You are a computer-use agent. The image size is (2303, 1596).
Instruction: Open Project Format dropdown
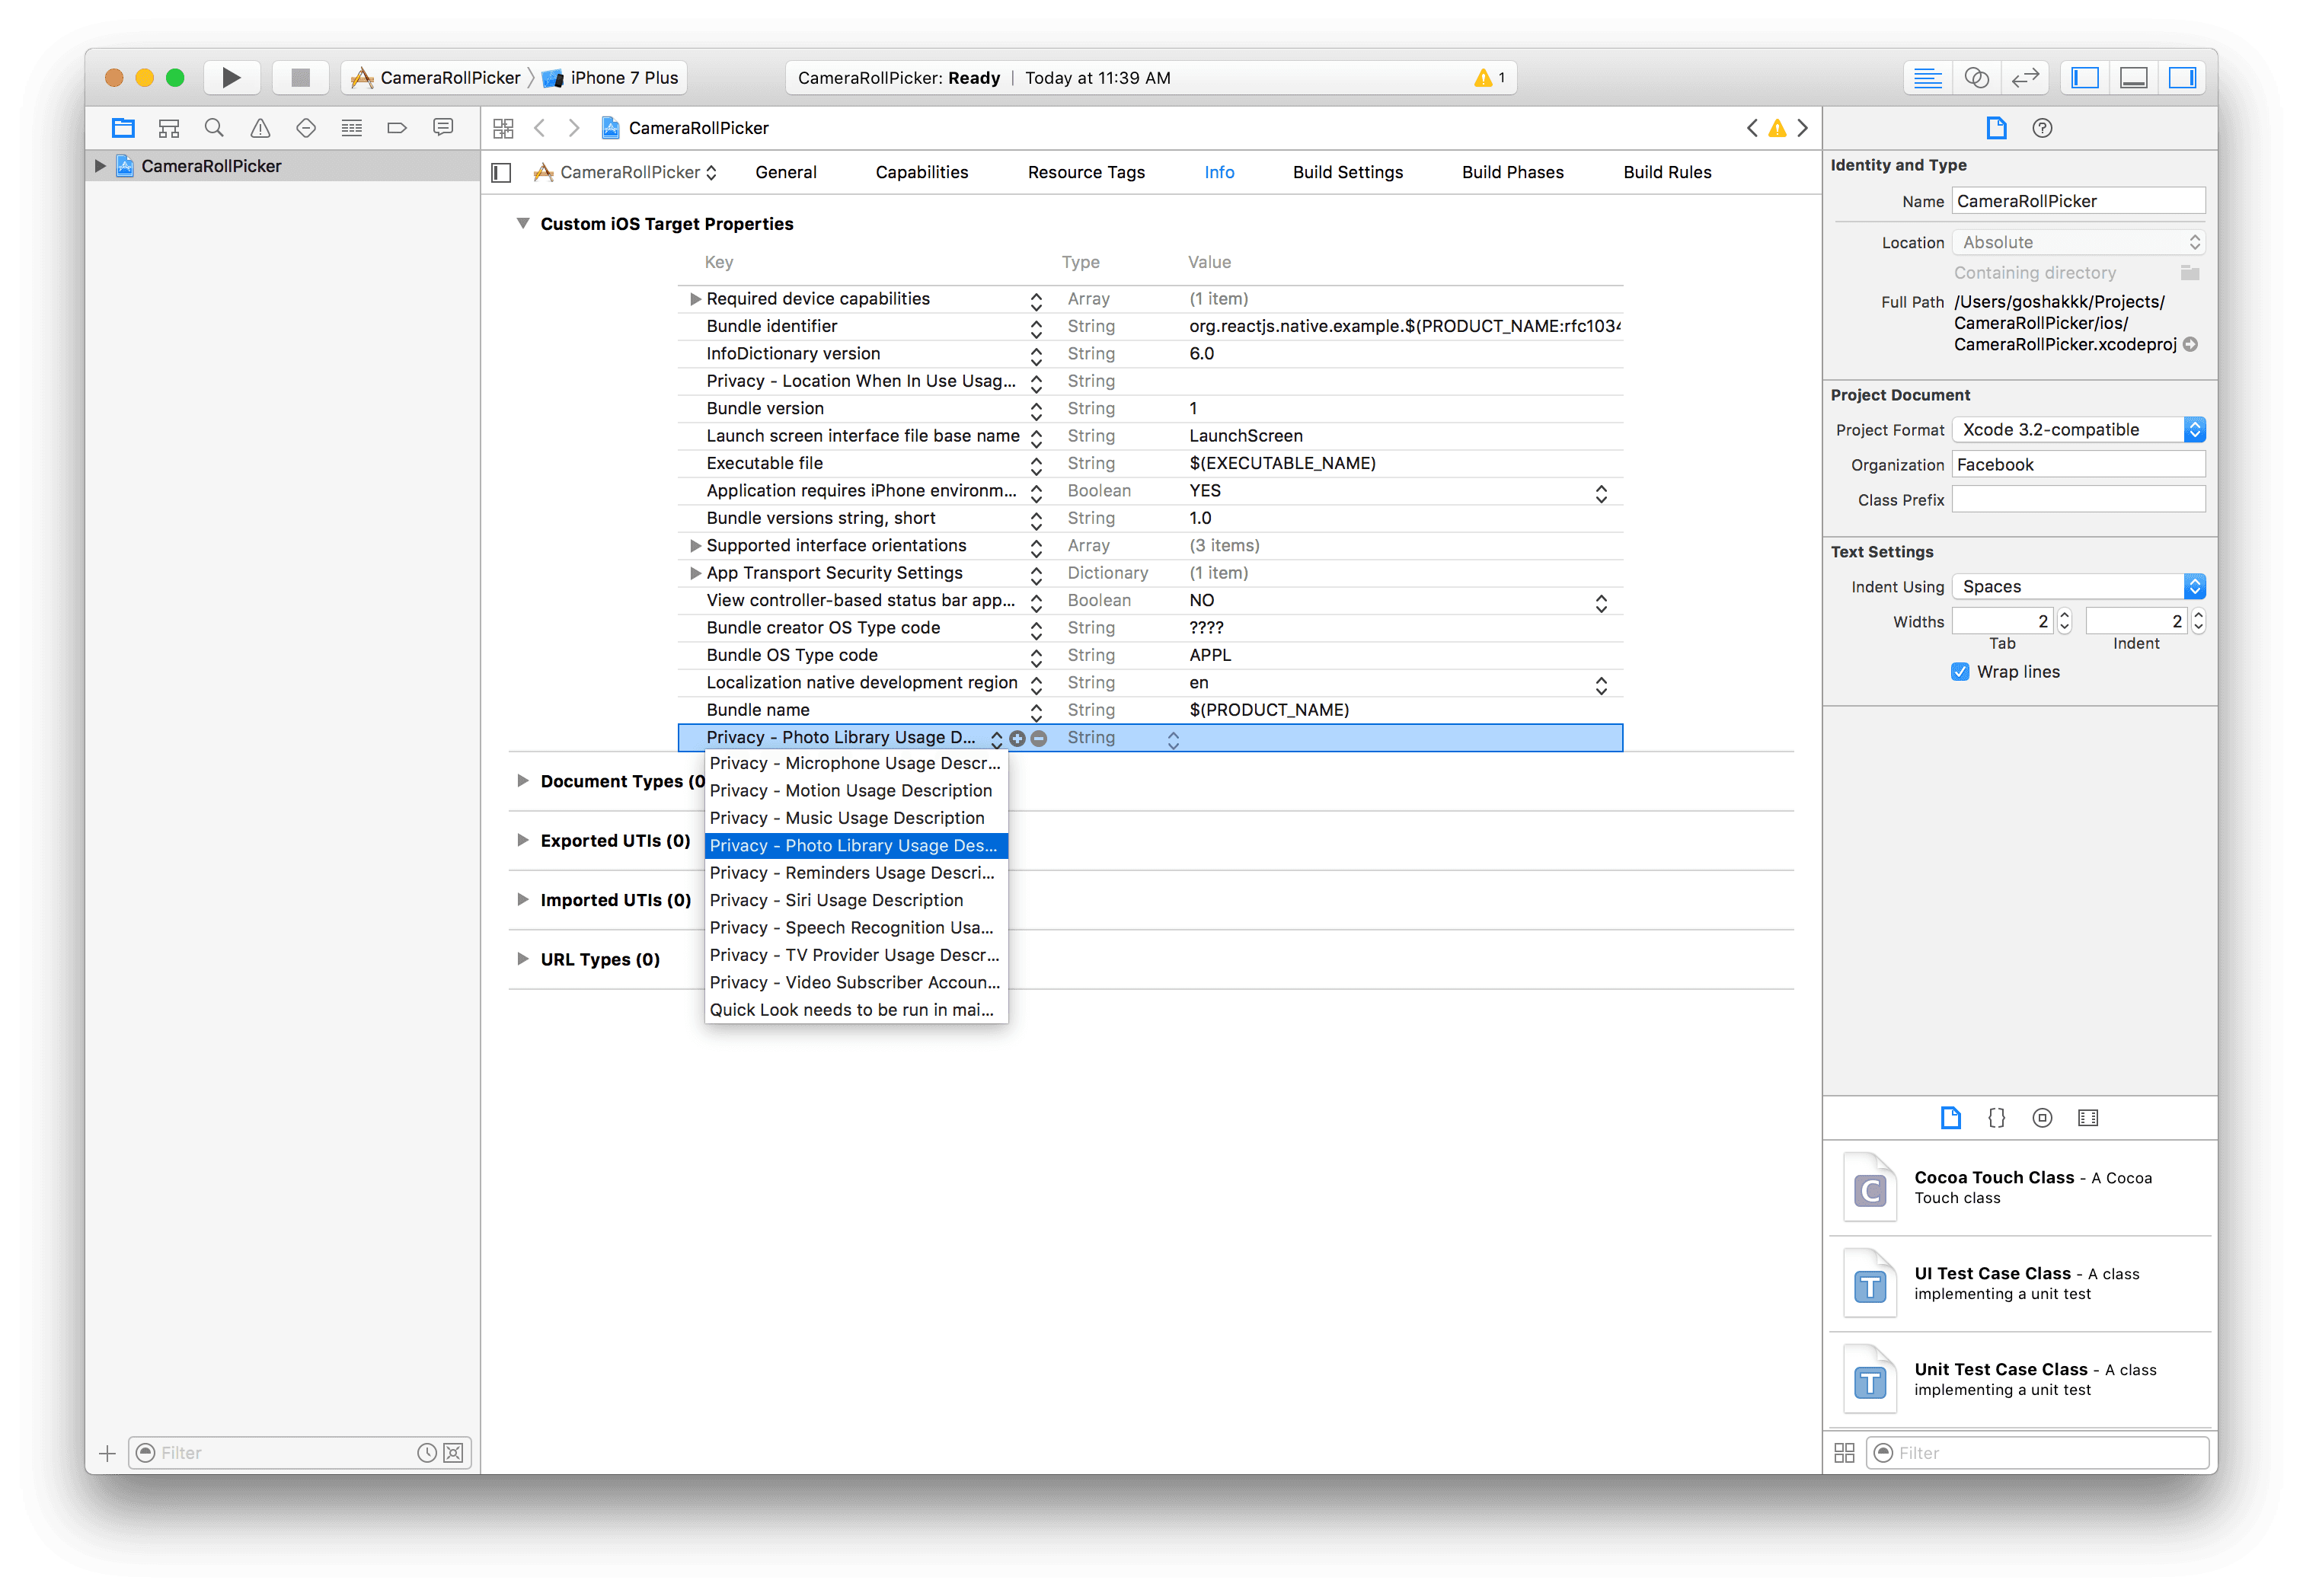tap(2078, 430)
